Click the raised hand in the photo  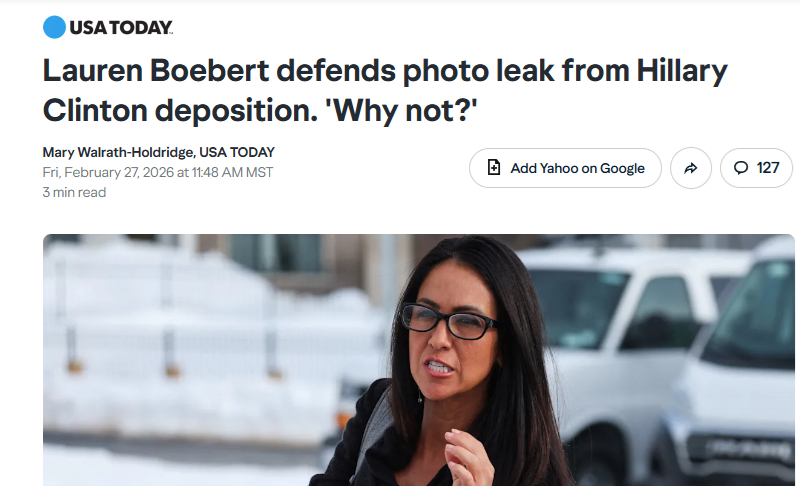(x=467, y=456)
